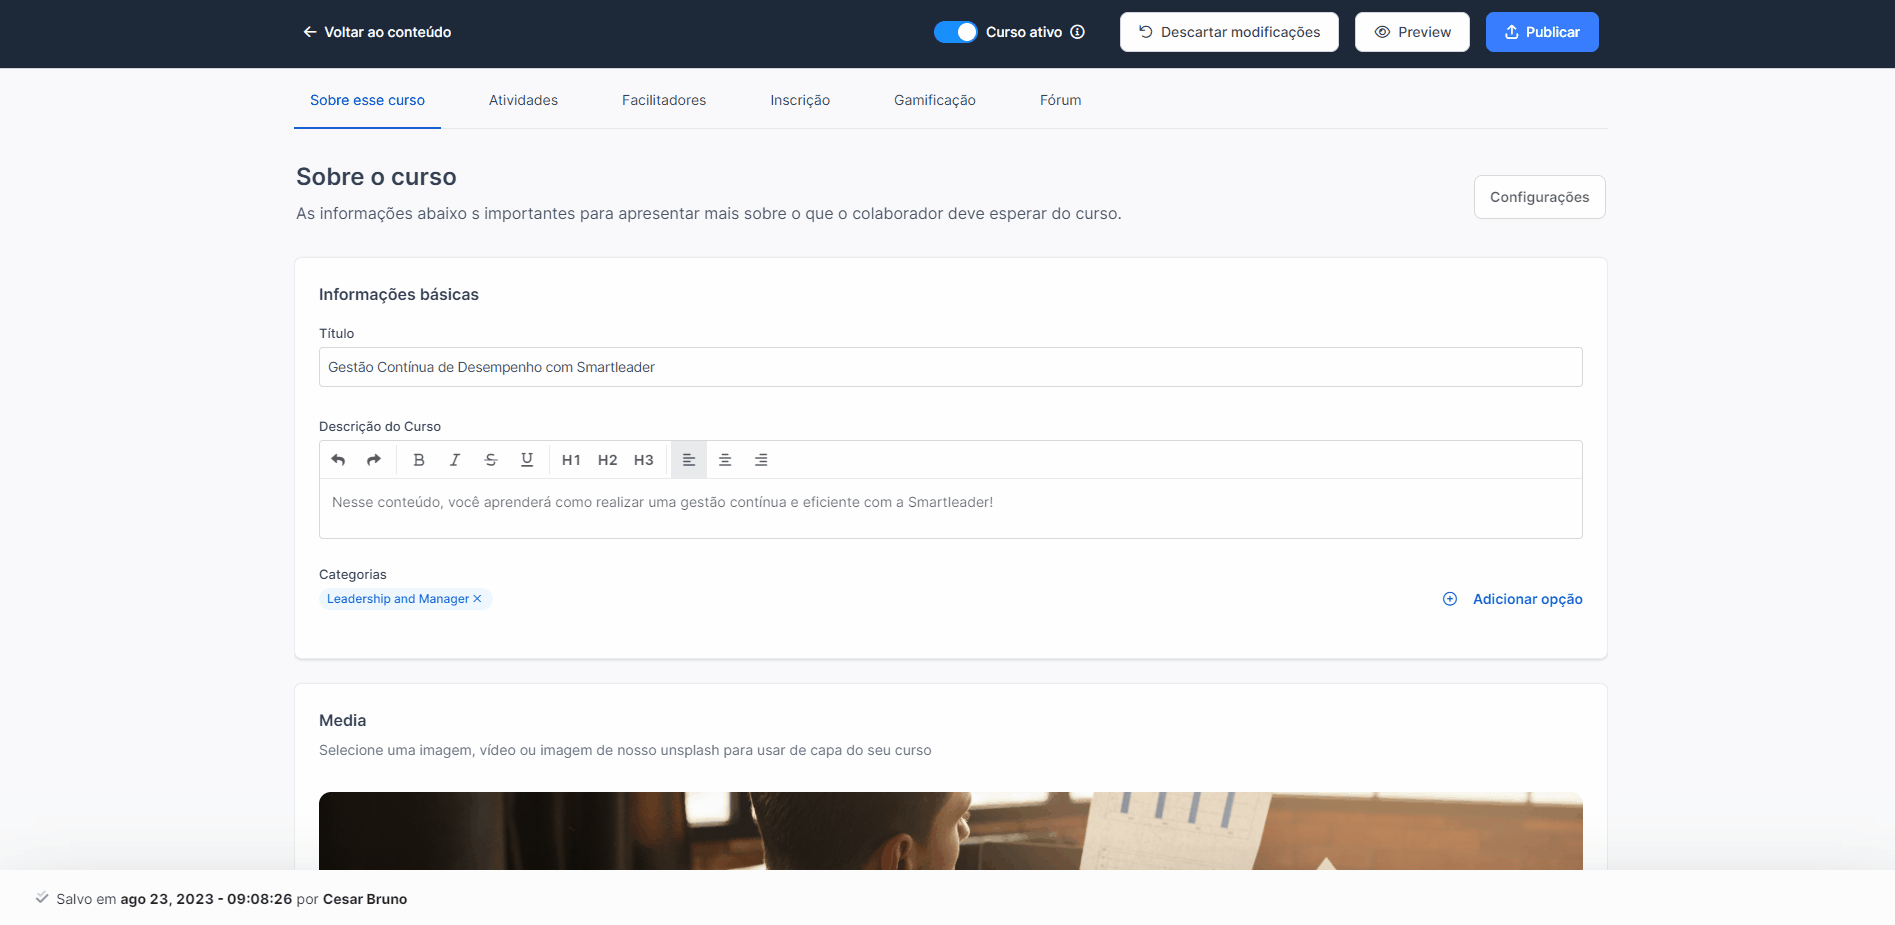Switch to the Atividades tab
The height and width of the screenshot is (925, 1895).
[x=523, y=100]
